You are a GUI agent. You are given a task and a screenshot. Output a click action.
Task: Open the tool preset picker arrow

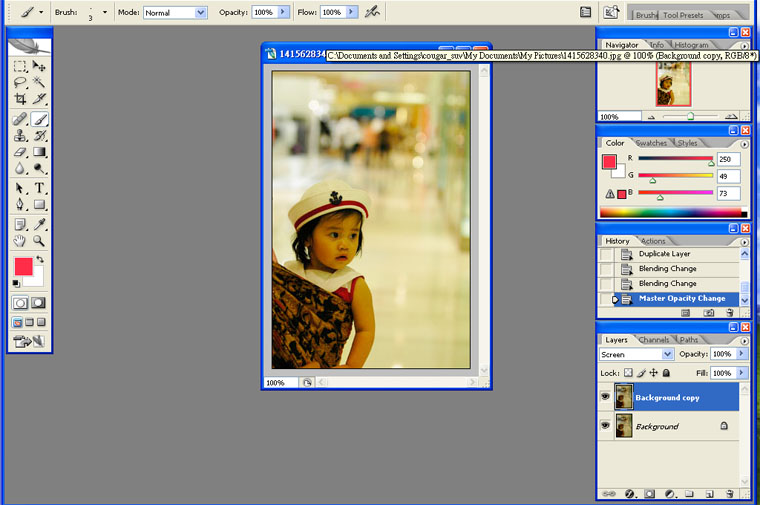(x=41, y=12)
